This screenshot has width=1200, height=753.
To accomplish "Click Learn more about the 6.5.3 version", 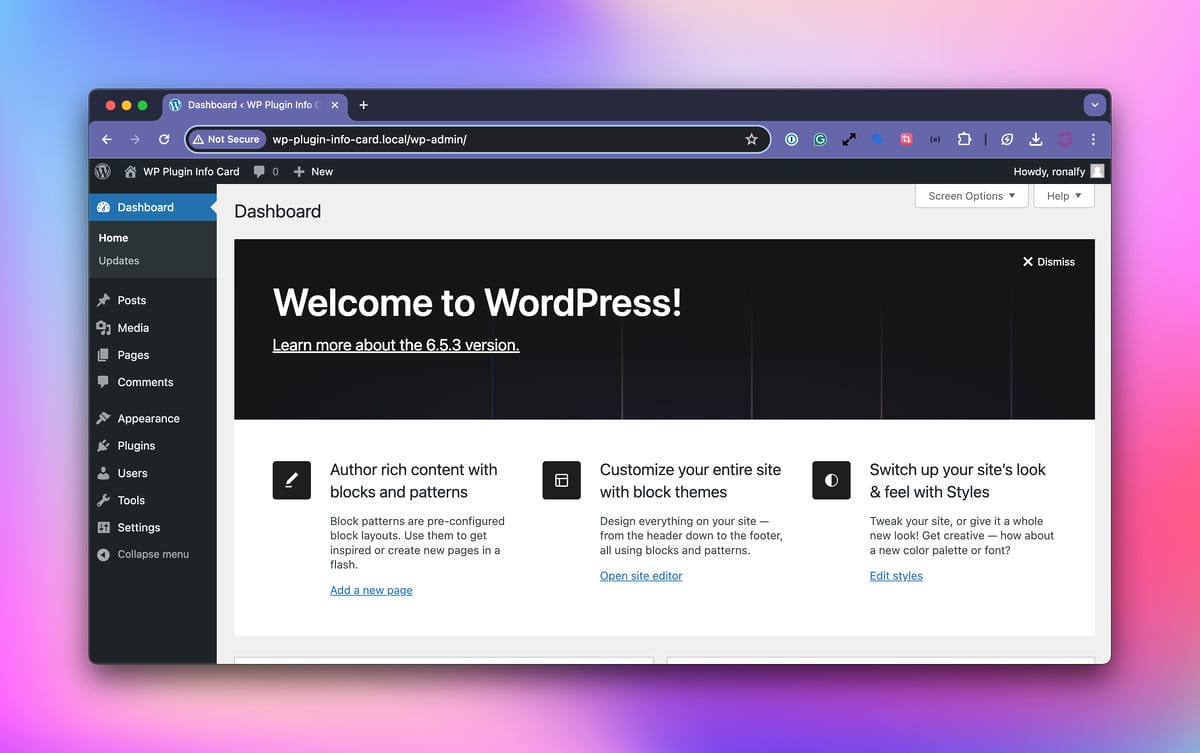I will 396,345.
